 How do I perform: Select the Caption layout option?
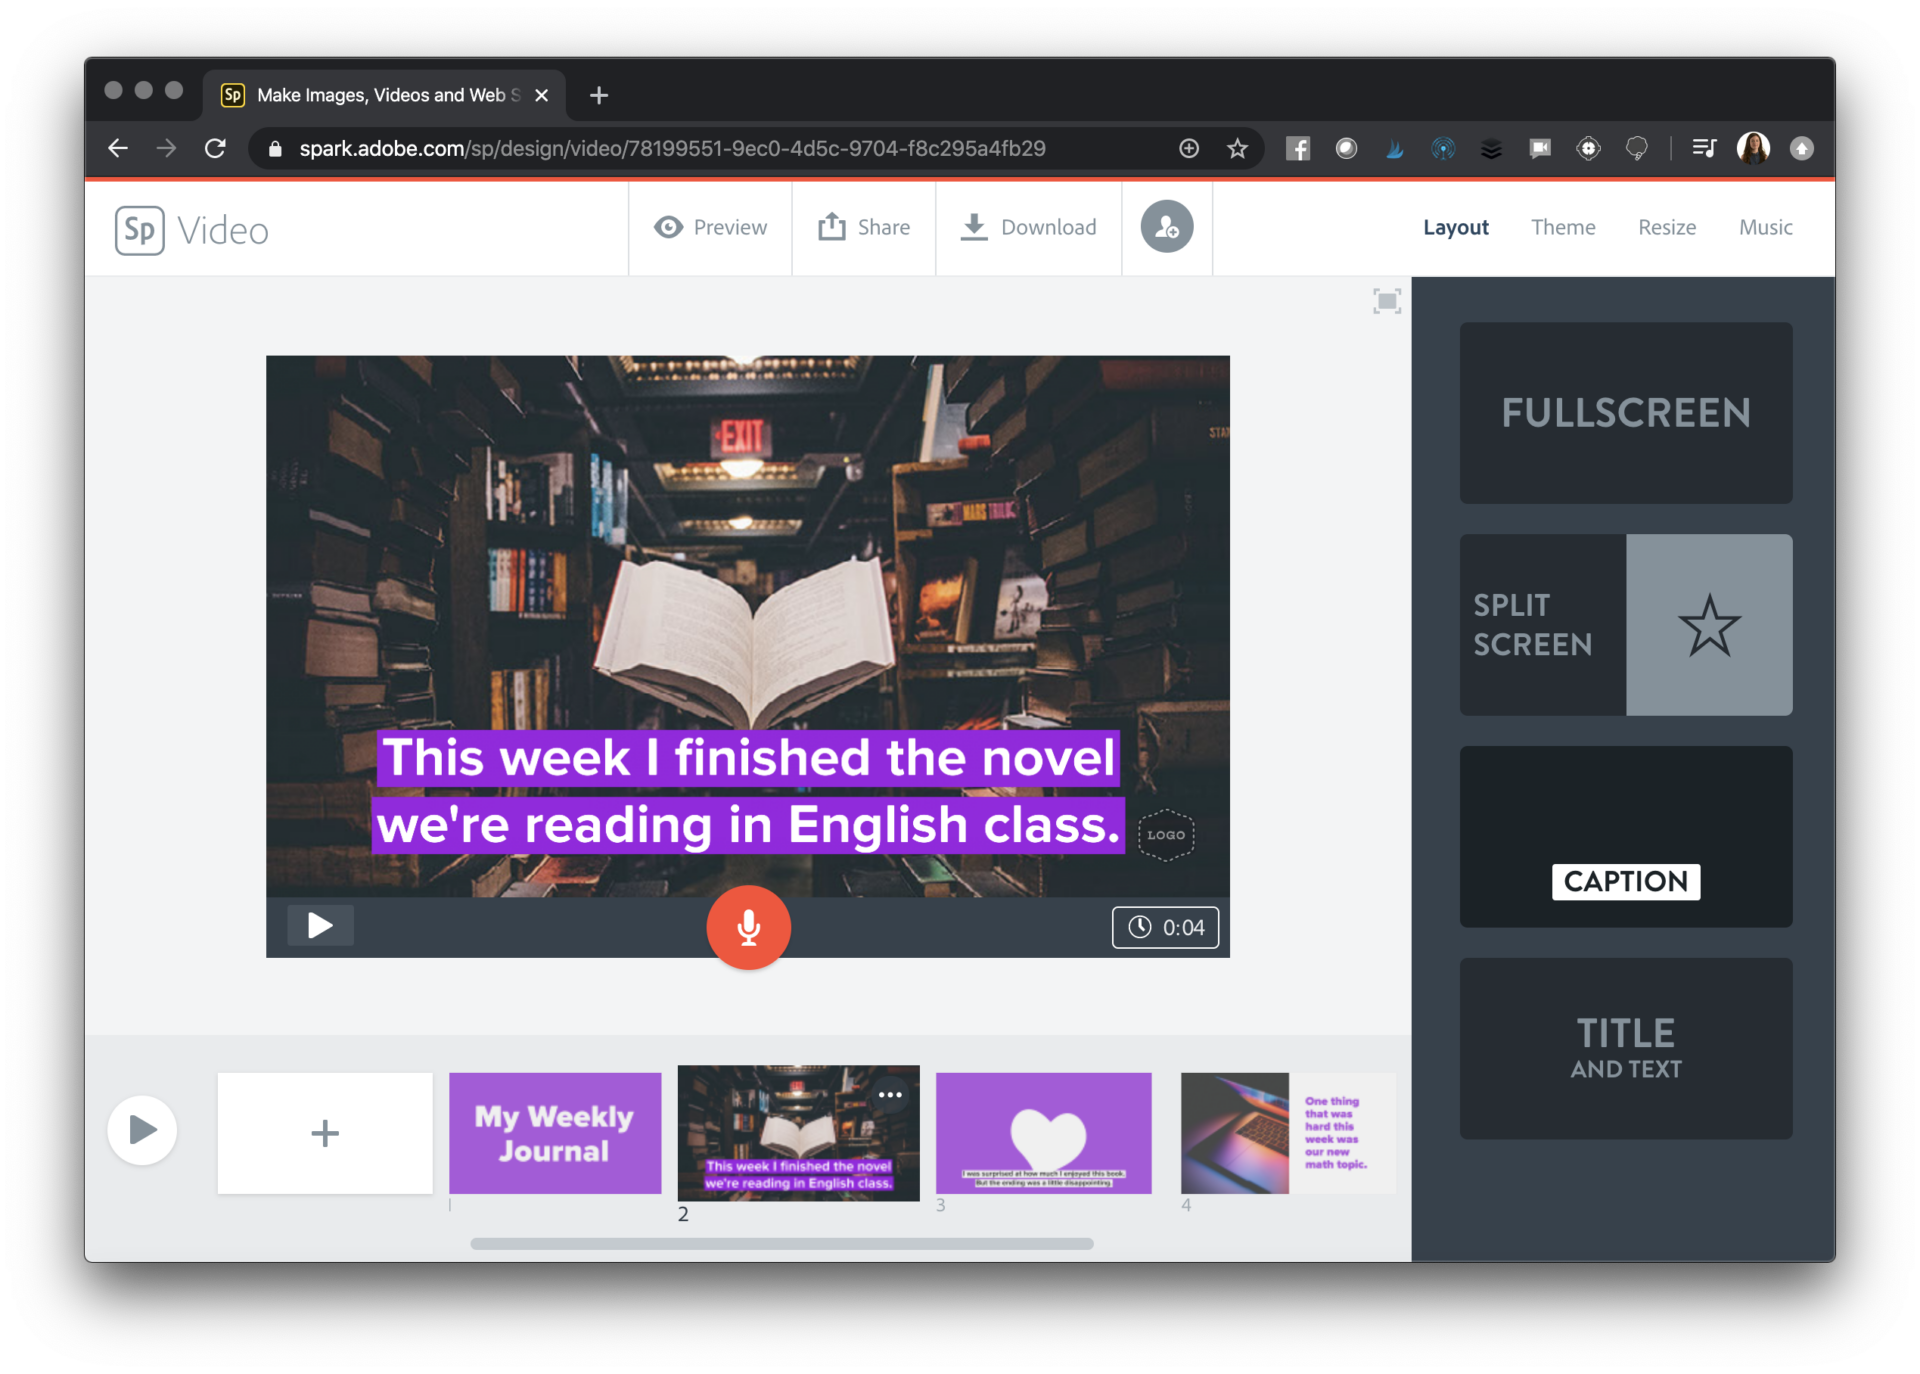1625,837
